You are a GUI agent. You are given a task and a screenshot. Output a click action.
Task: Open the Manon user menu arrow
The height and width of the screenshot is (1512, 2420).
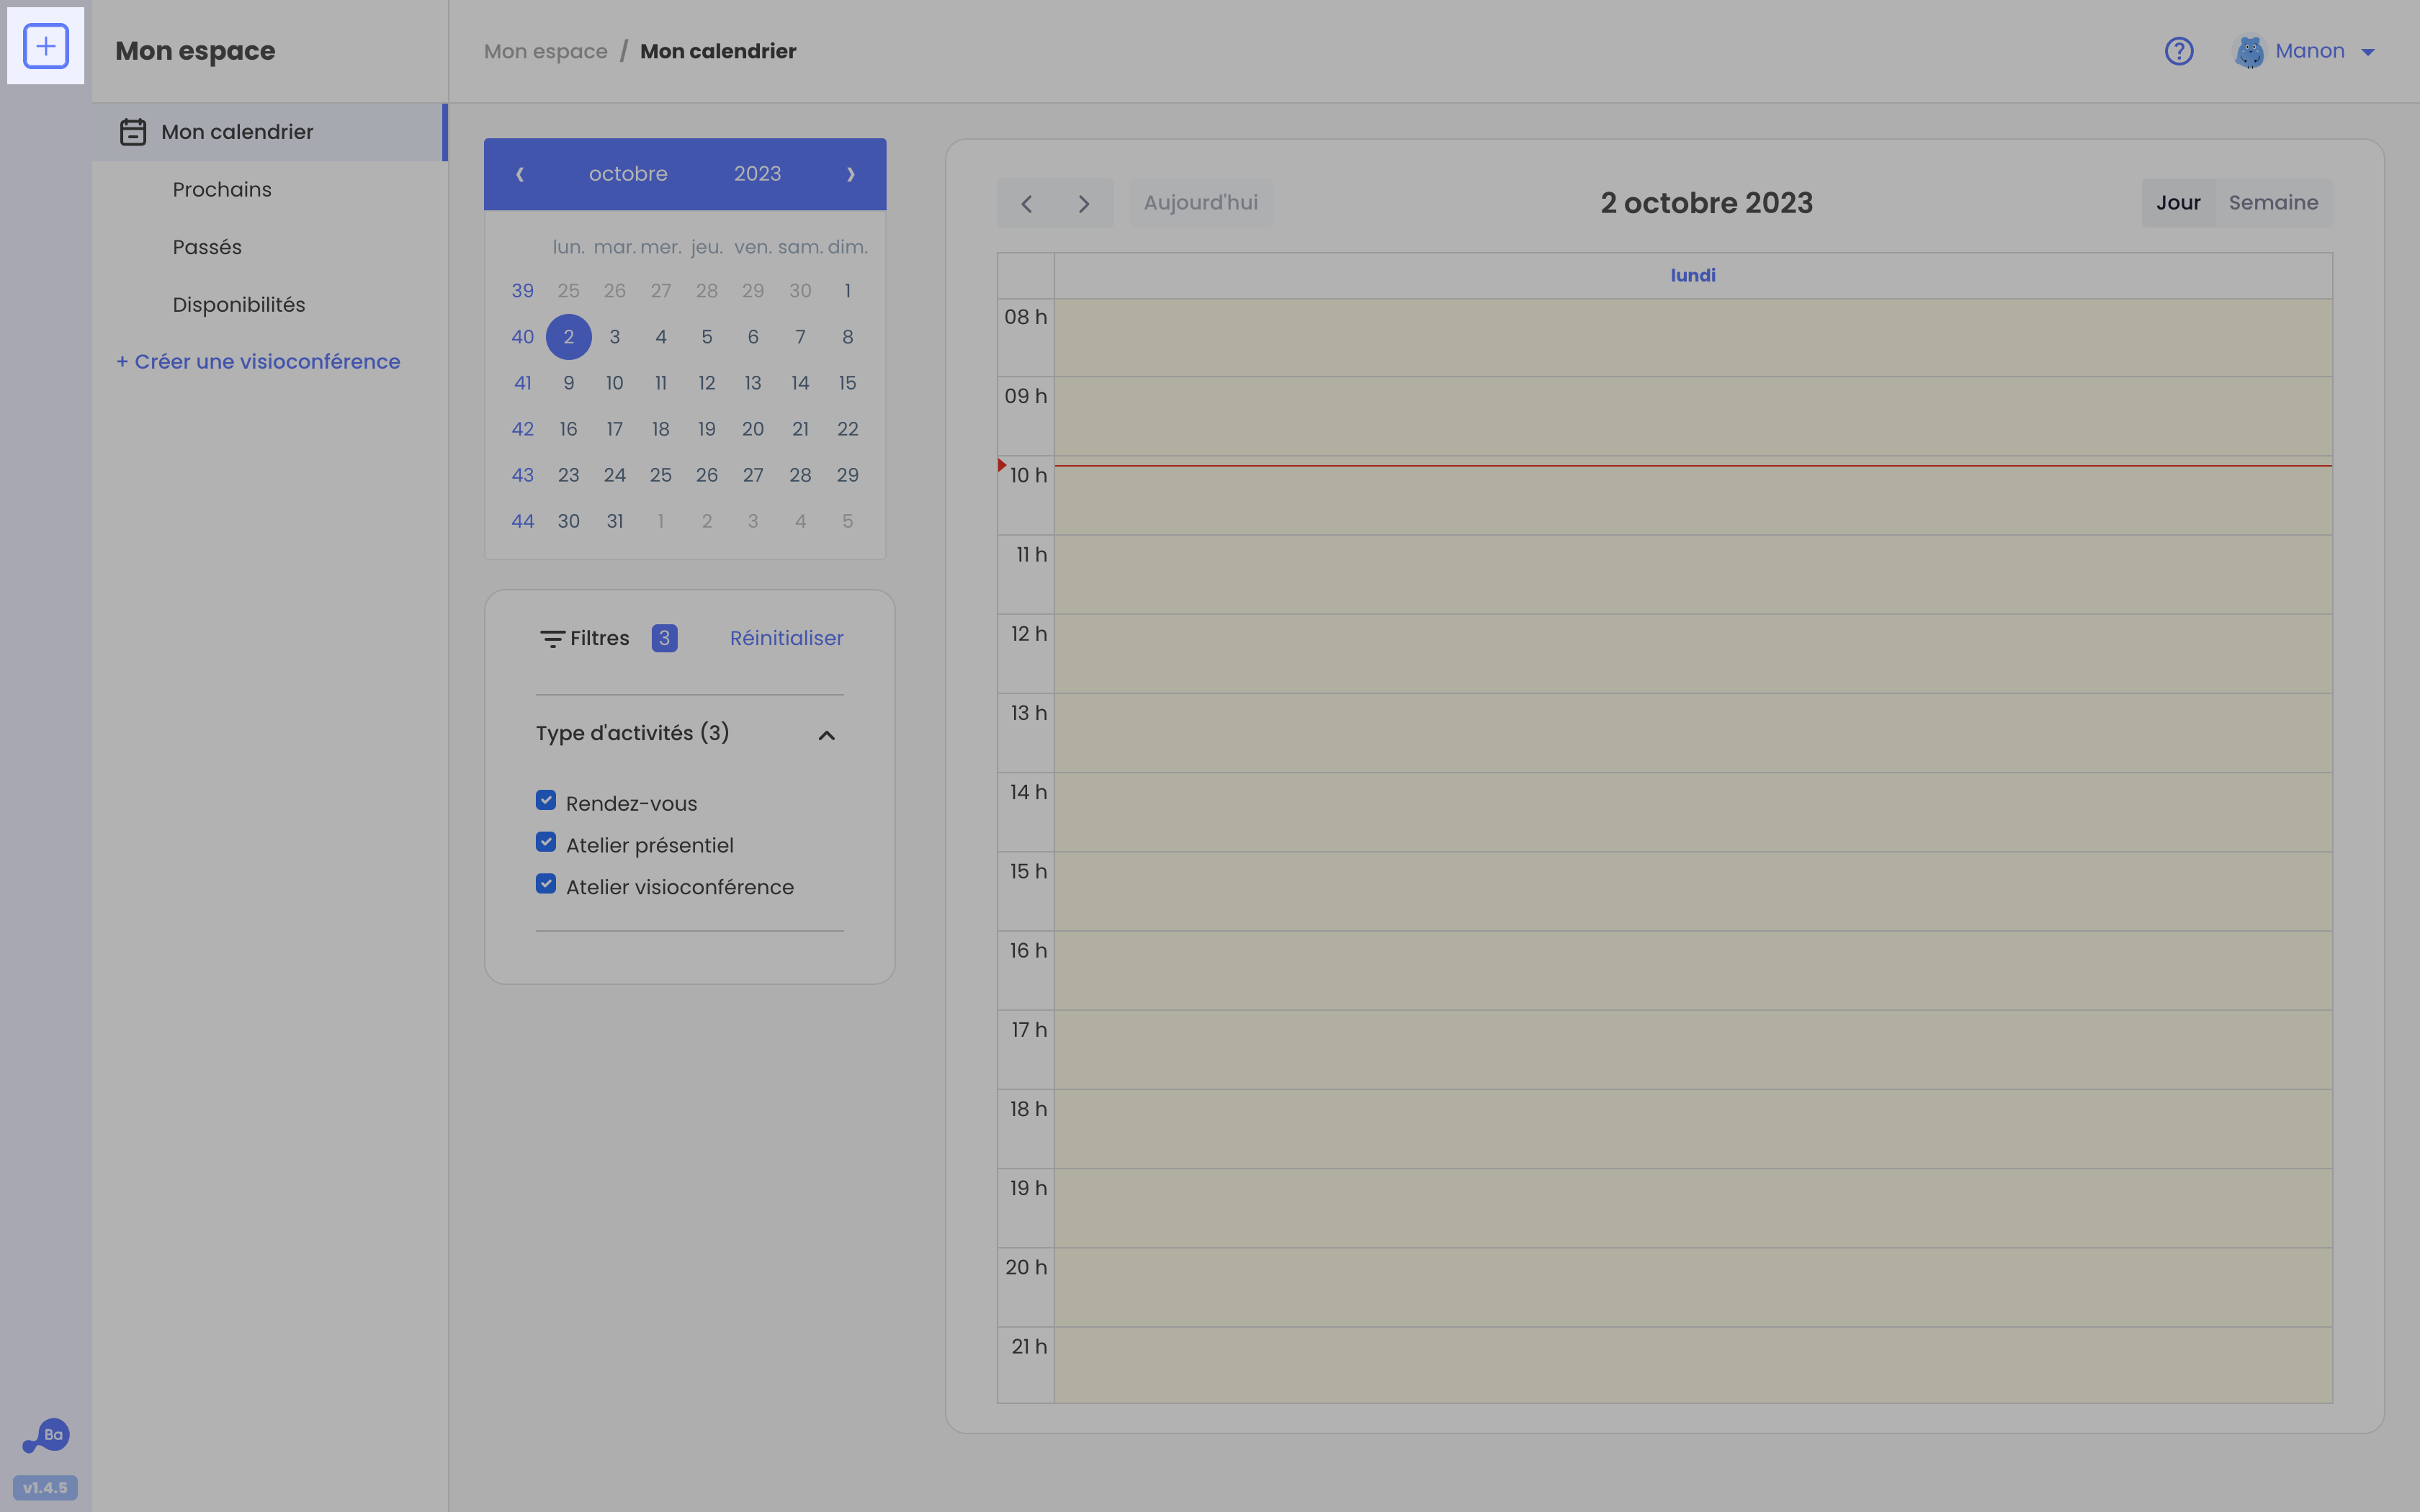point(2368,52)
